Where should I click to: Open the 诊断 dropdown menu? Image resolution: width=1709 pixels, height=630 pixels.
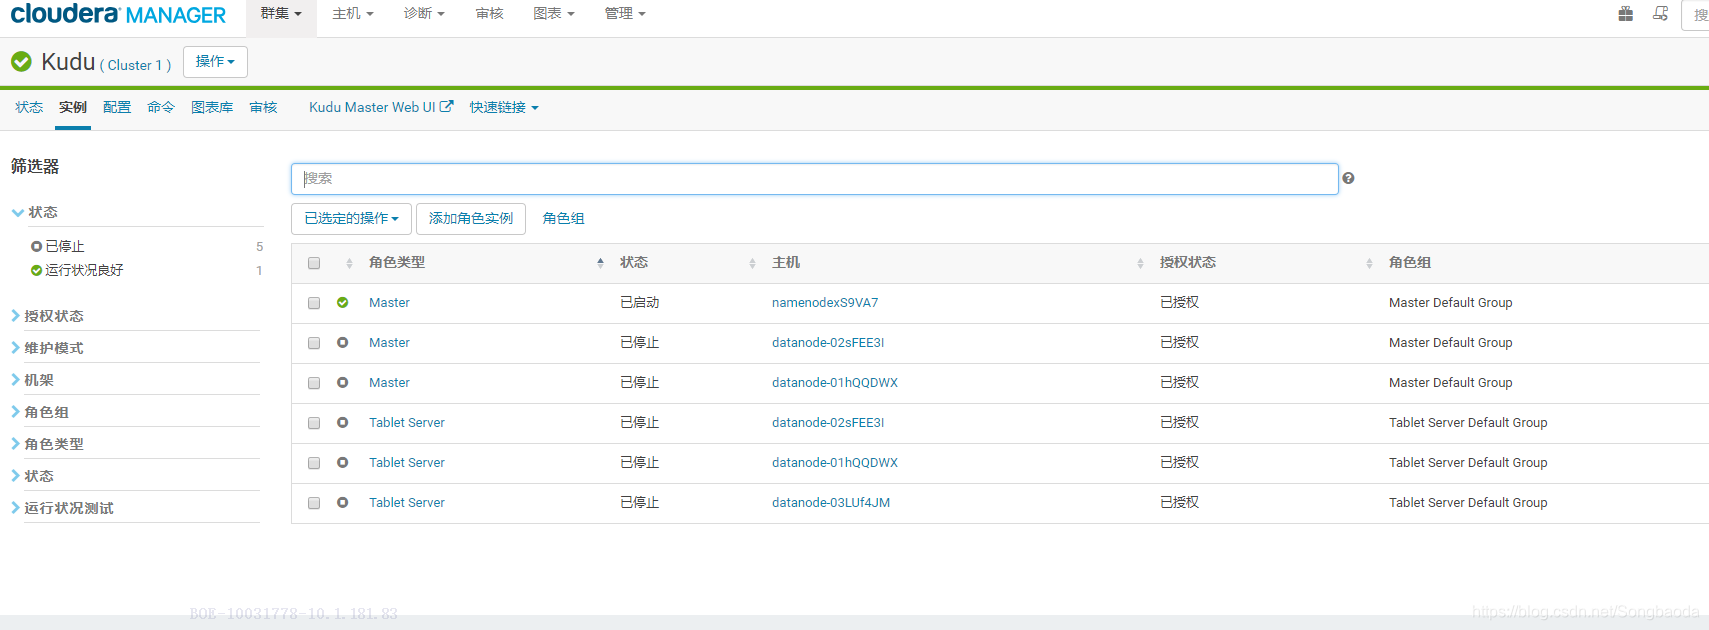424,14
